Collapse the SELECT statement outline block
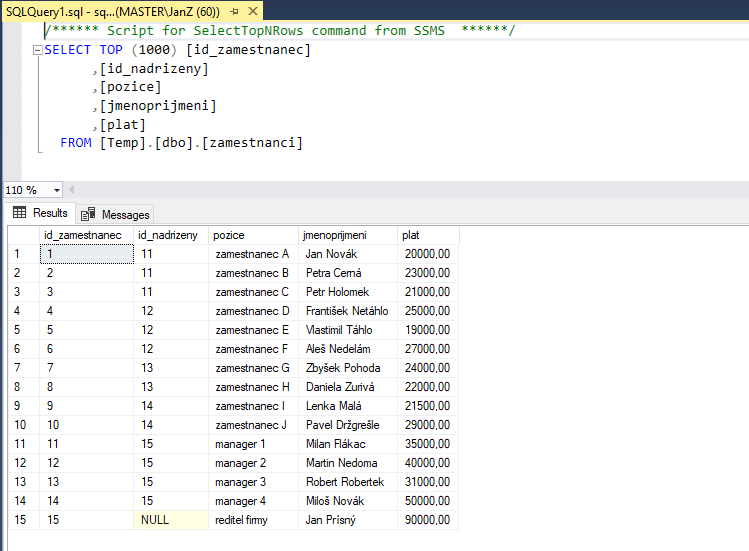 pyautogui.click(x=38, y=50)
